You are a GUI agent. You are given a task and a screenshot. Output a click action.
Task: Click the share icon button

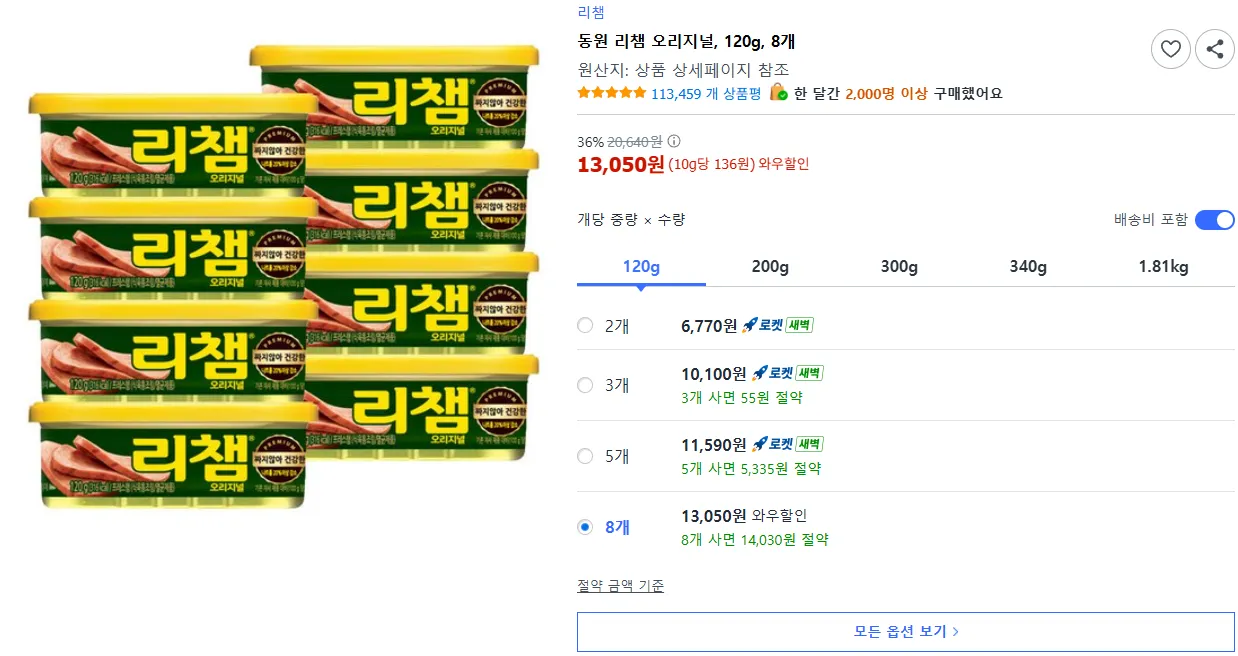pos(1215,49)
